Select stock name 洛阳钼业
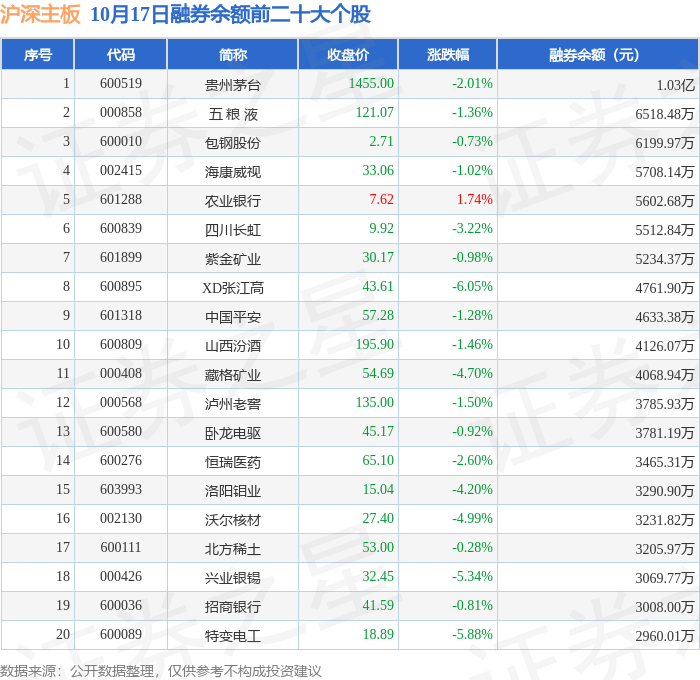Image resolution: width=700 pixels, height=680 pixels. 233,491
